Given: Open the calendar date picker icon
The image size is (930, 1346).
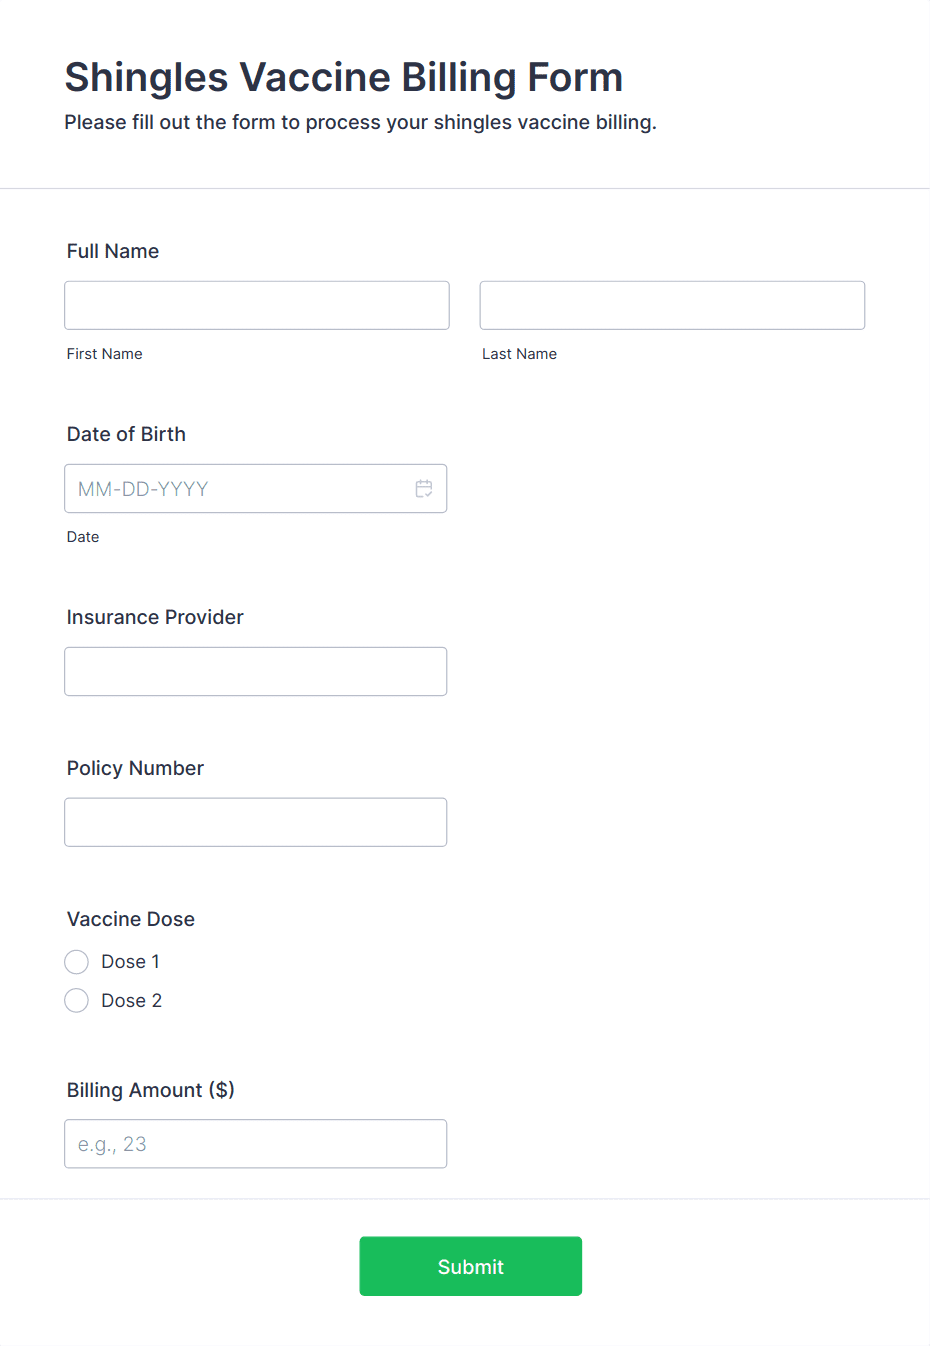Looking at the screenshot, I should (424, 489).
